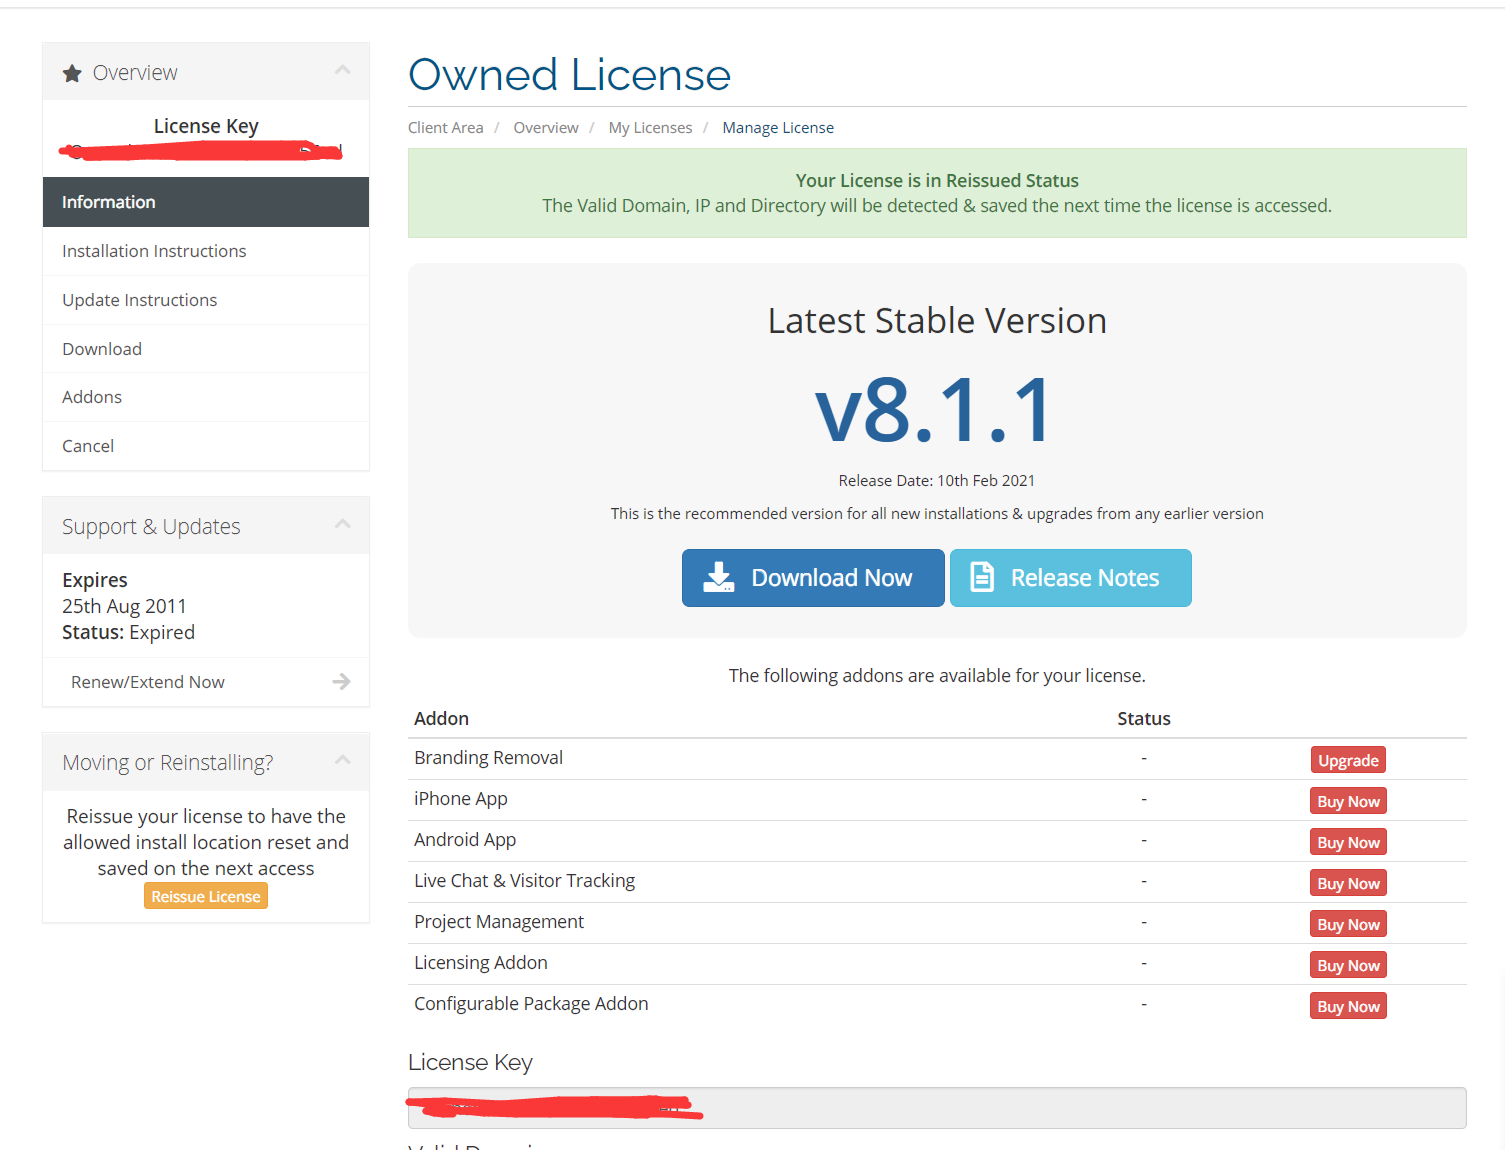Click the star icon beside Overview
Image resolution: width=1505 pixels, height=1150 pixels.
72,73
